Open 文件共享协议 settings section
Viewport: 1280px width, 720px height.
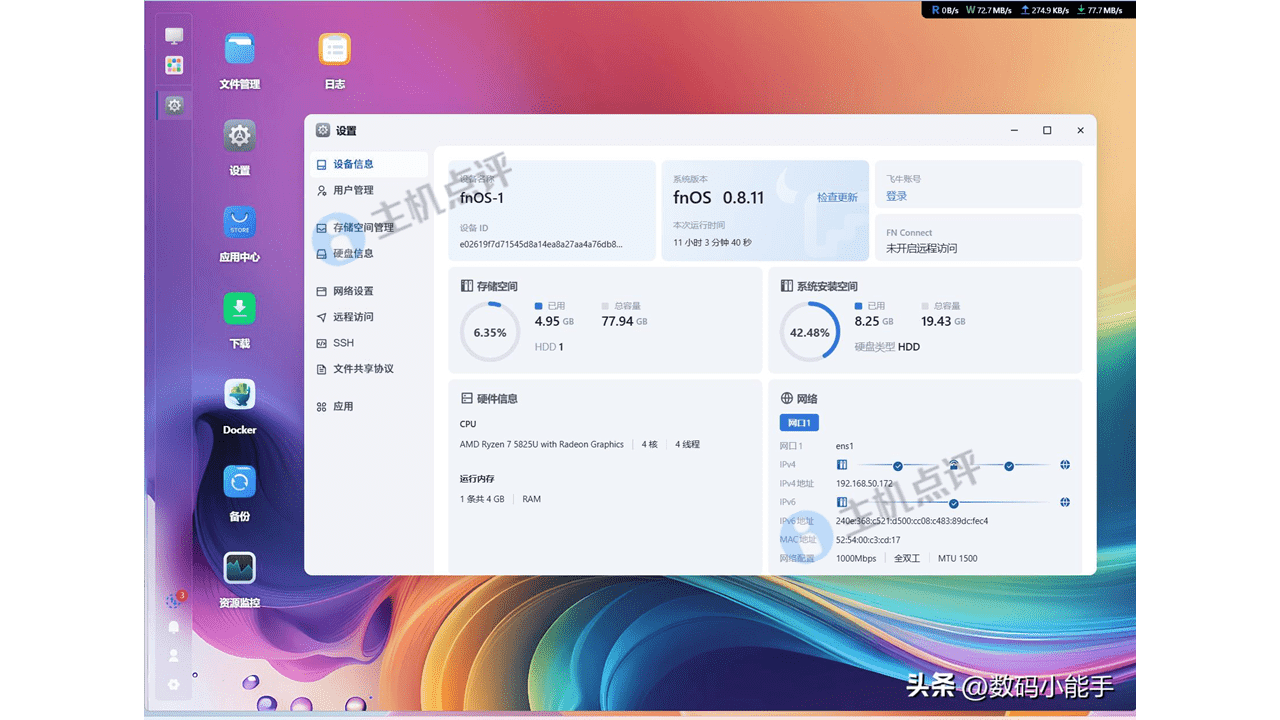[x=363, y=369]
